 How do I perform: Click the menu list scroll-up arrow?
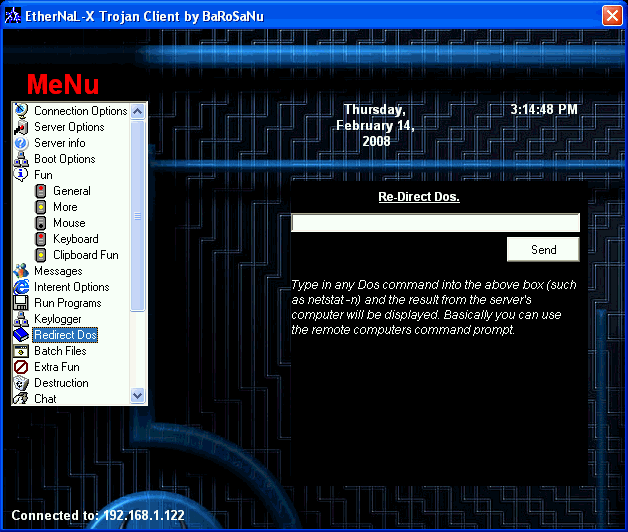click(138, 110)
